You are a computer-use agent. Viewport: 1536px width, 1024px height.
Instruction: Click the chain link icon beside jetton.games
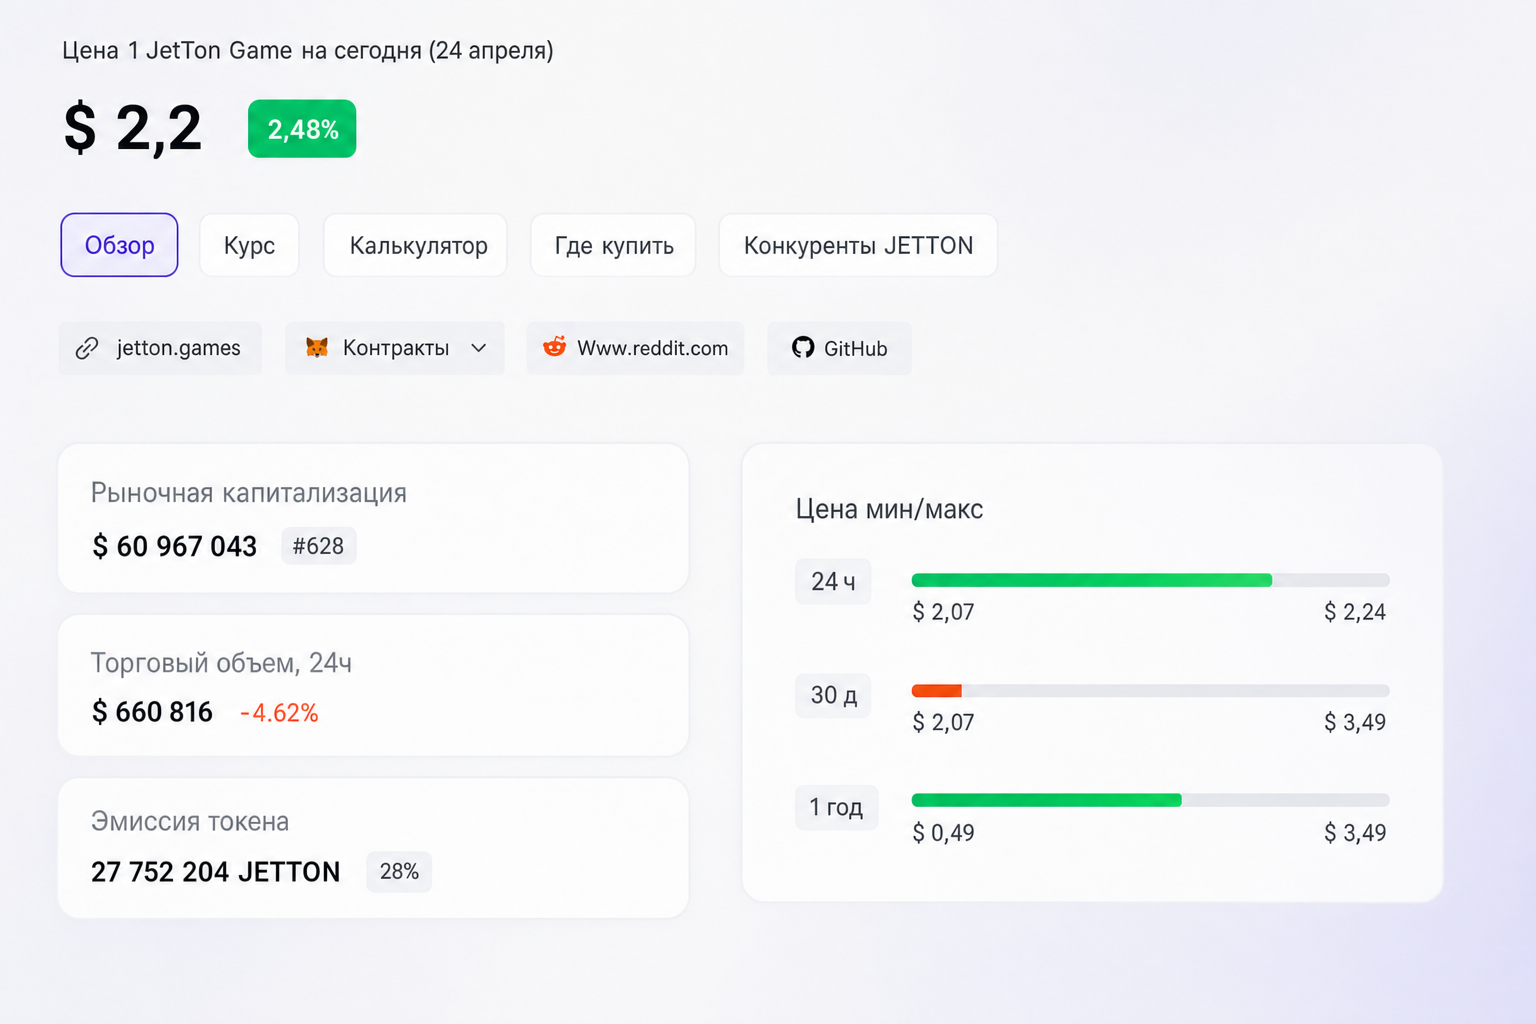point(87,348)
